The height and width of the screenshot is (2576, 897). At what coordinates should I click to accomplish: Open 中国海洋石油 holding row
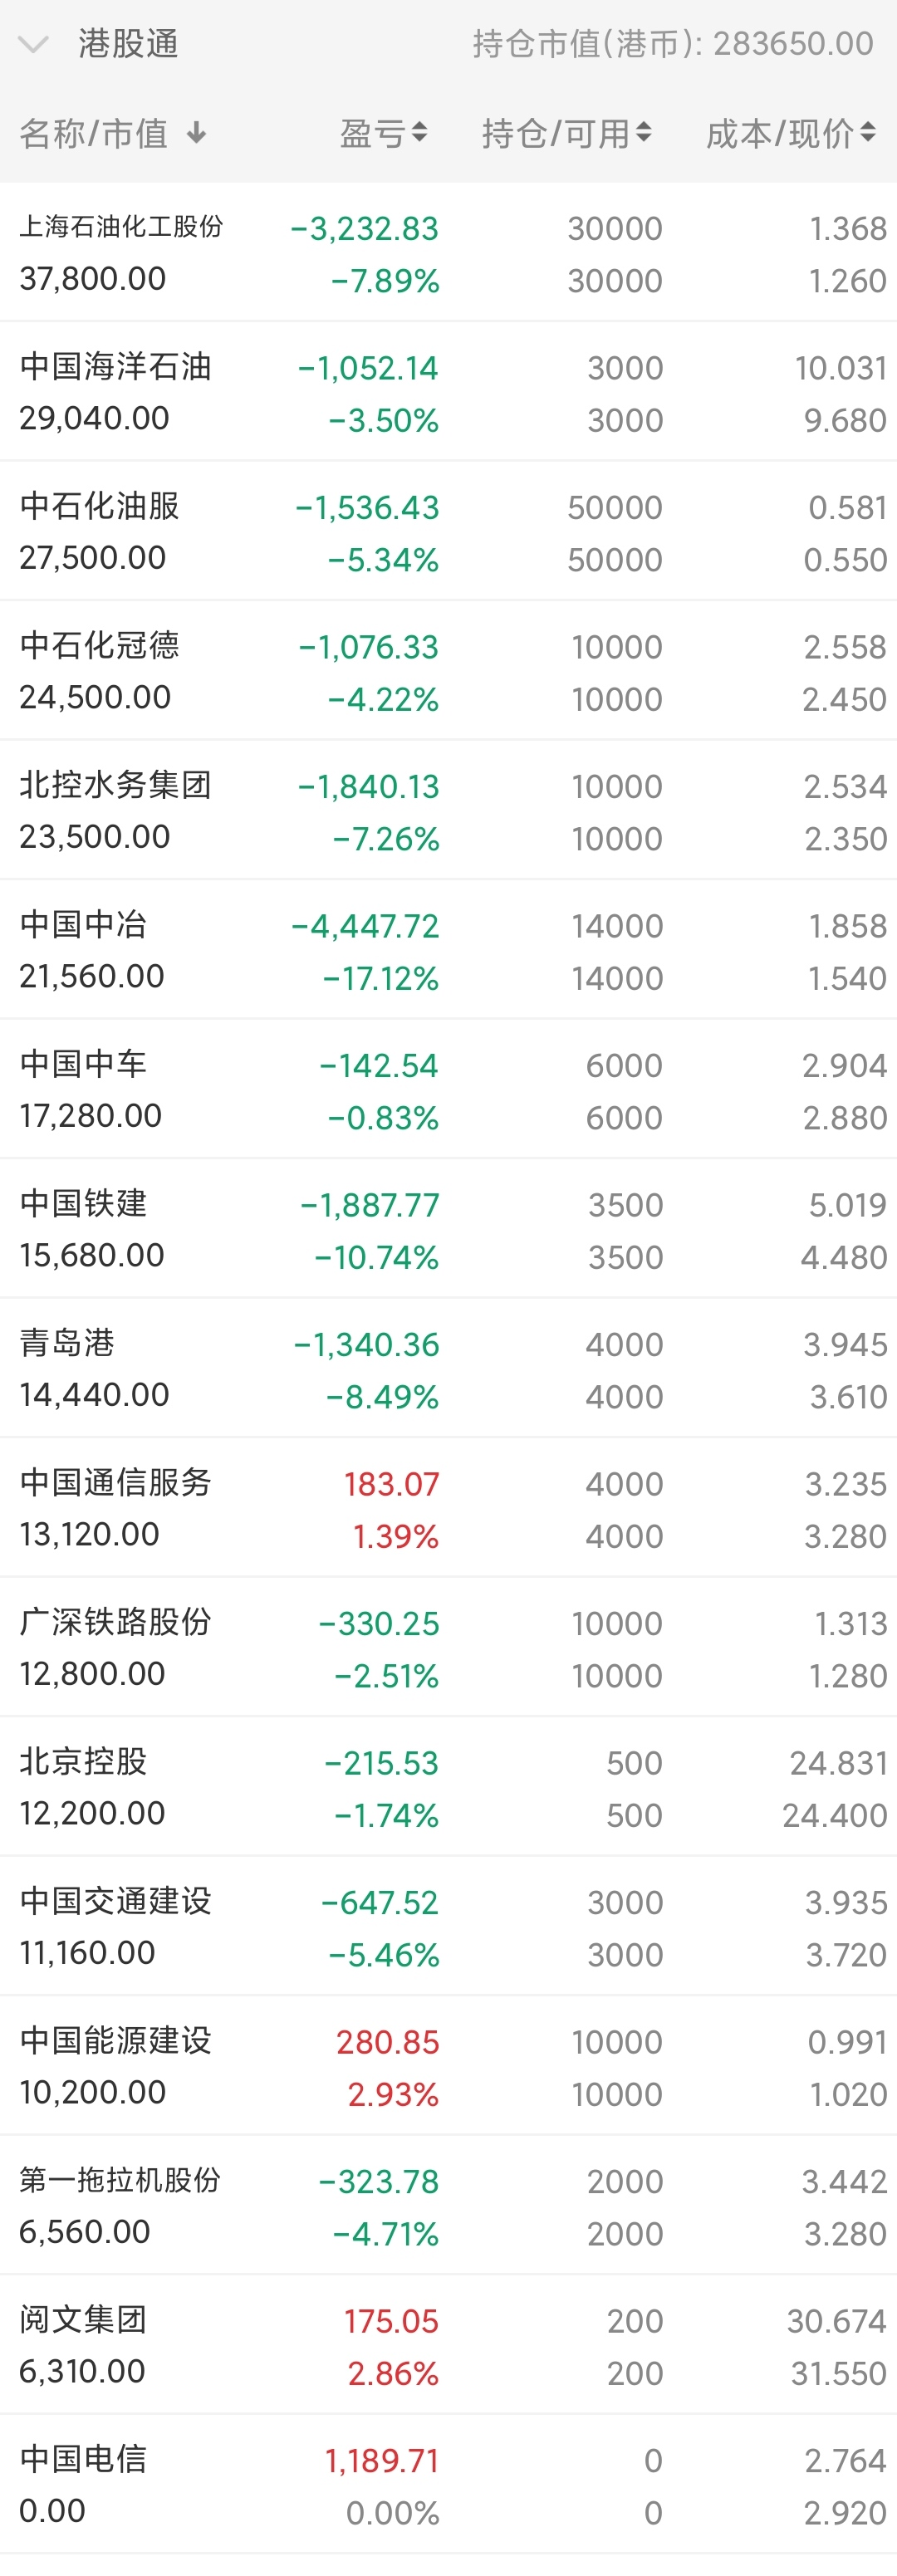[x=448, y=392]
